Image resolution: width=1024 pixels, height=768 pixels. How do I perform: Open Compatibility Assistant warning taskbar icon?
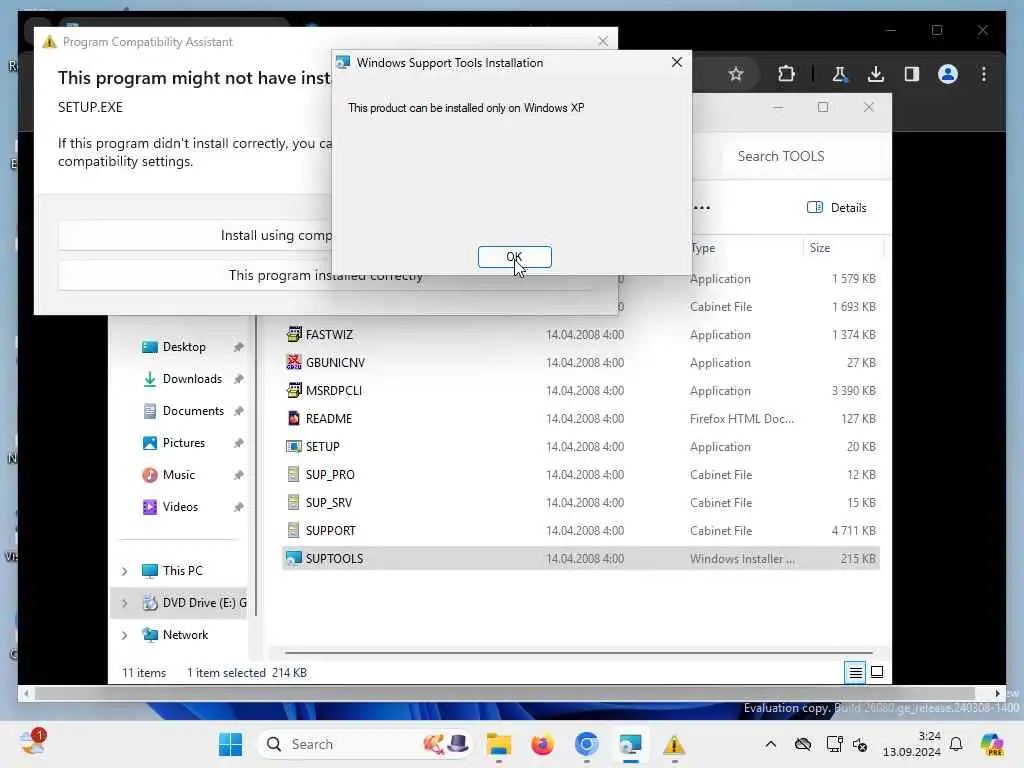coord(674,744)
